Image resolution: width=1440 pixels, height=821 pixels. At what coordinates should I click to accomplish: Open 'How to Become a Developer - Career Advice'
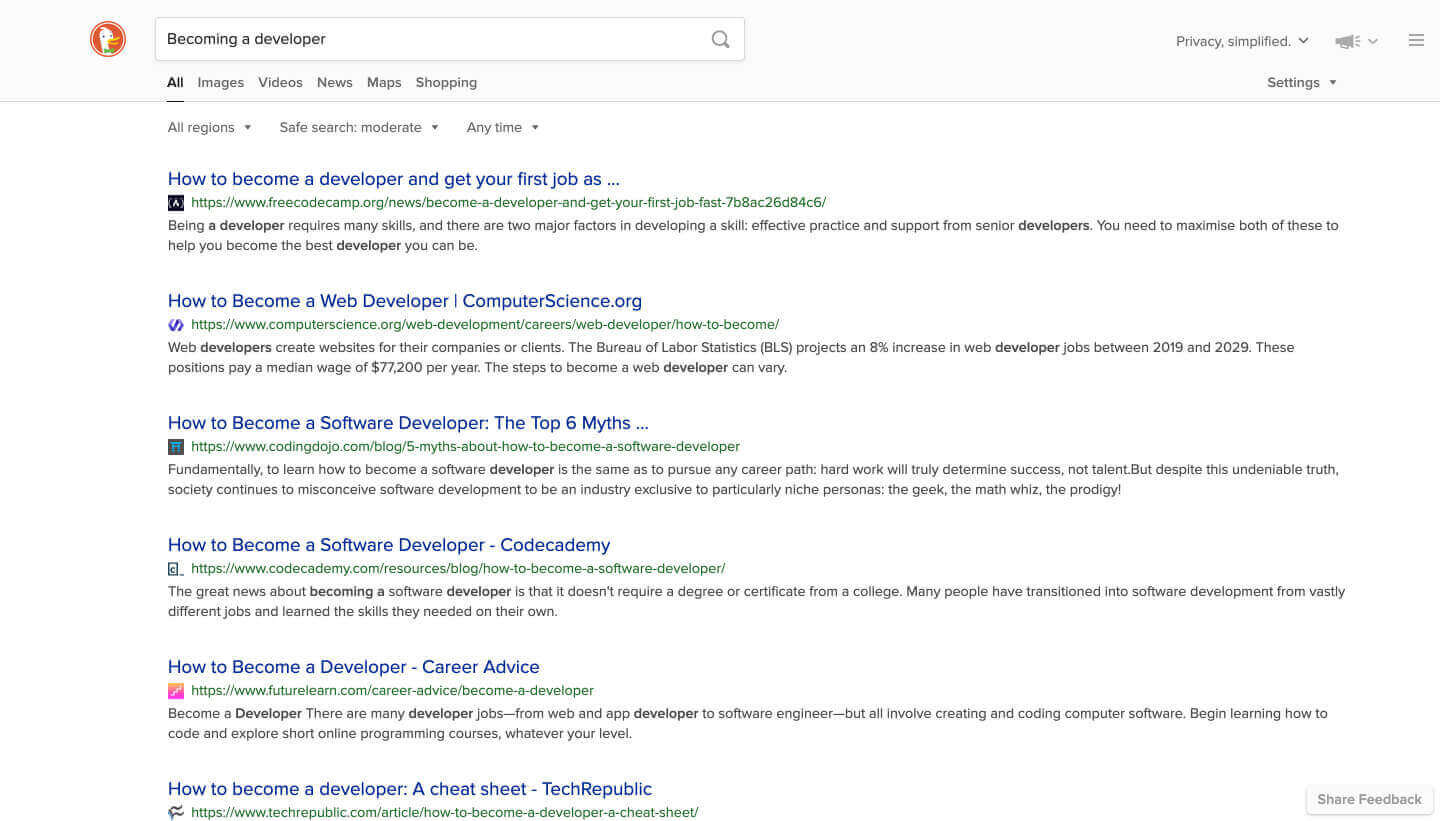pyautogui.click(x=354, y=667)
